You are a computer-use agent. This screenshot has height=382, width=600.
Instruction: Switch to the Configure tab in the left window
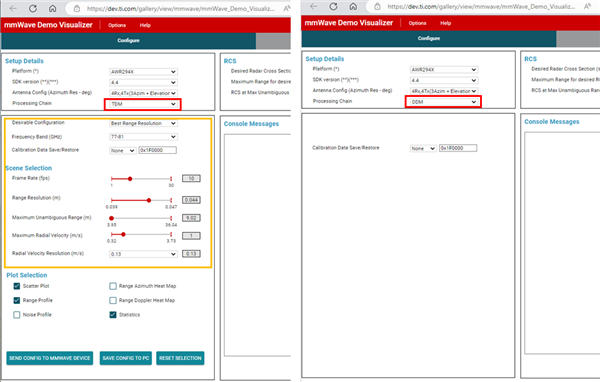[x=129, y=41]
